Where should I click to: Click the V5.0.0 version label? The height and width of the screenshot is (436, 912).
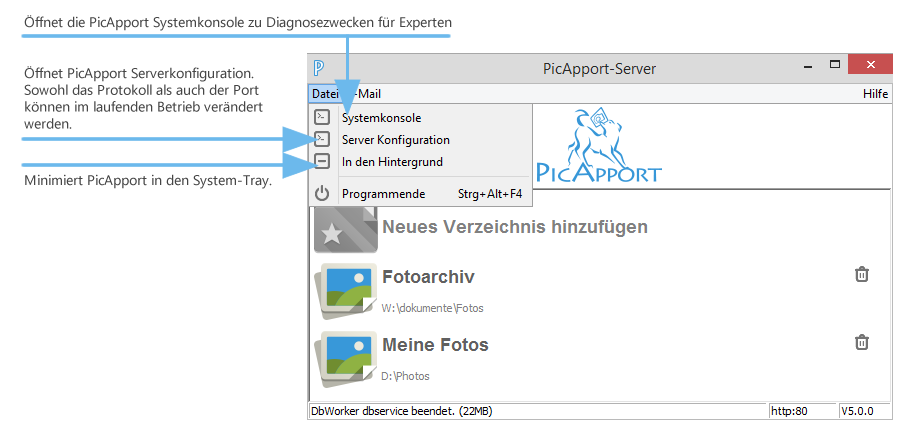point(857,411)
